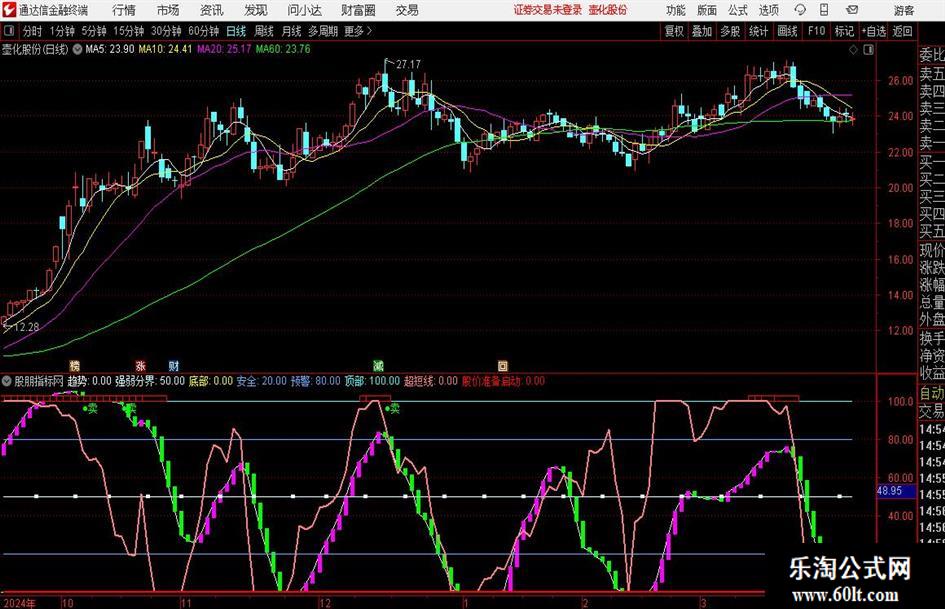Click the 壹化股份 stock name link
The width and height of the screenshot is (945, 609).
tap(608, 10)
